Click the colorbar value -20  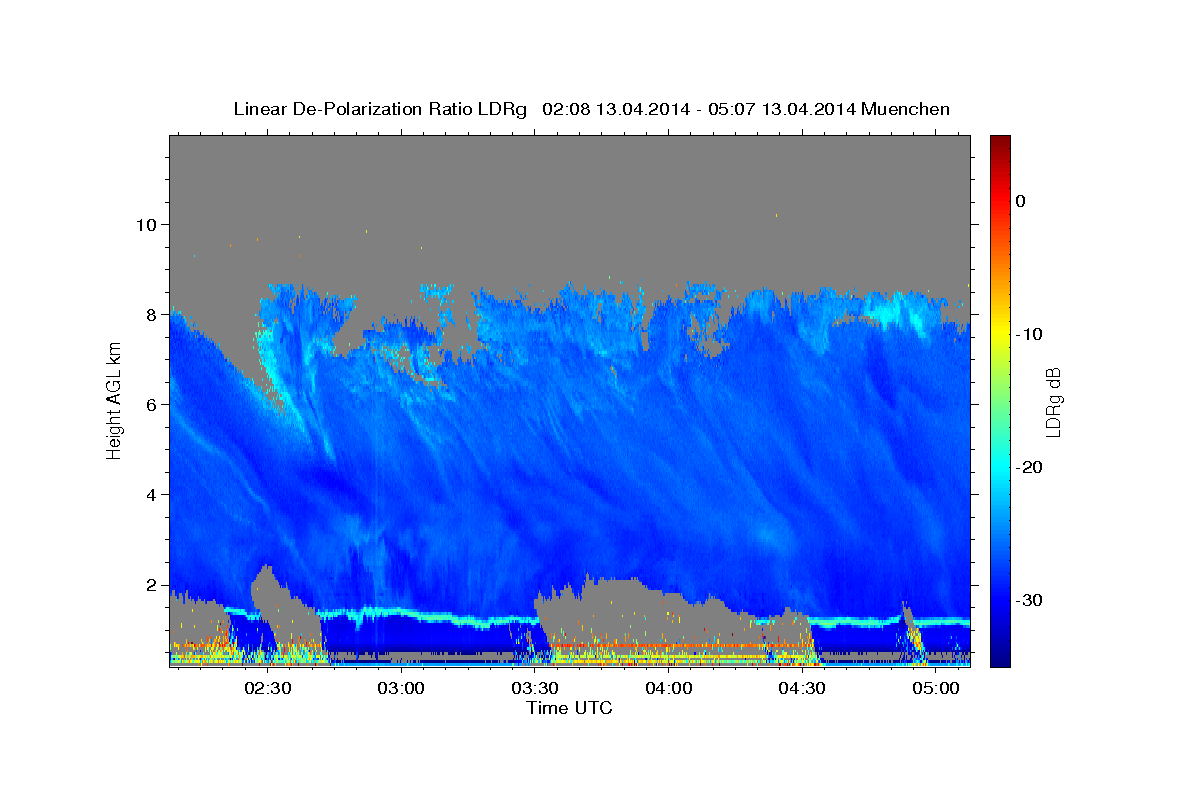coord(1029,467)
